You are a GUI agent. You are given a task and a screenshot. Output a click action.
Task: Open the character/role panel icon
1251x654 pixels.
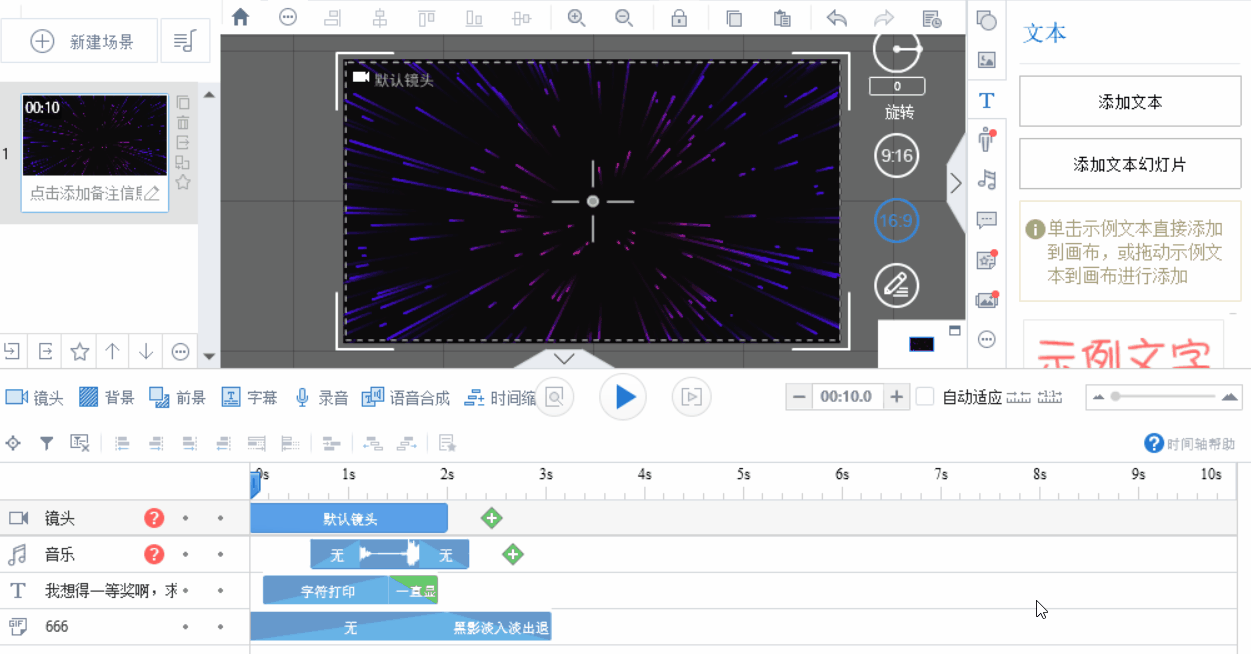[x=987, y=139]
